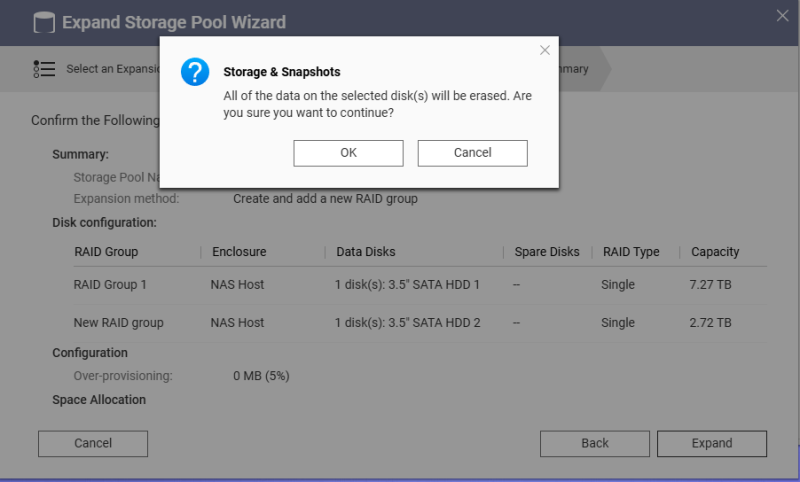
Task: Select the Summary wizard step
Action: 575,69
